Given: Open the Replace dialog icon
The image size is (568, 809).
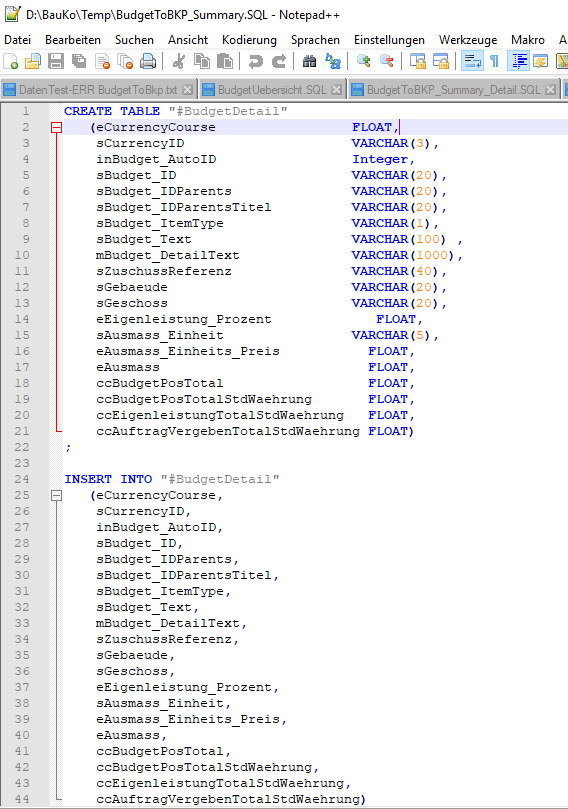Looking at the screenshot, I should (x=333, y=61).
